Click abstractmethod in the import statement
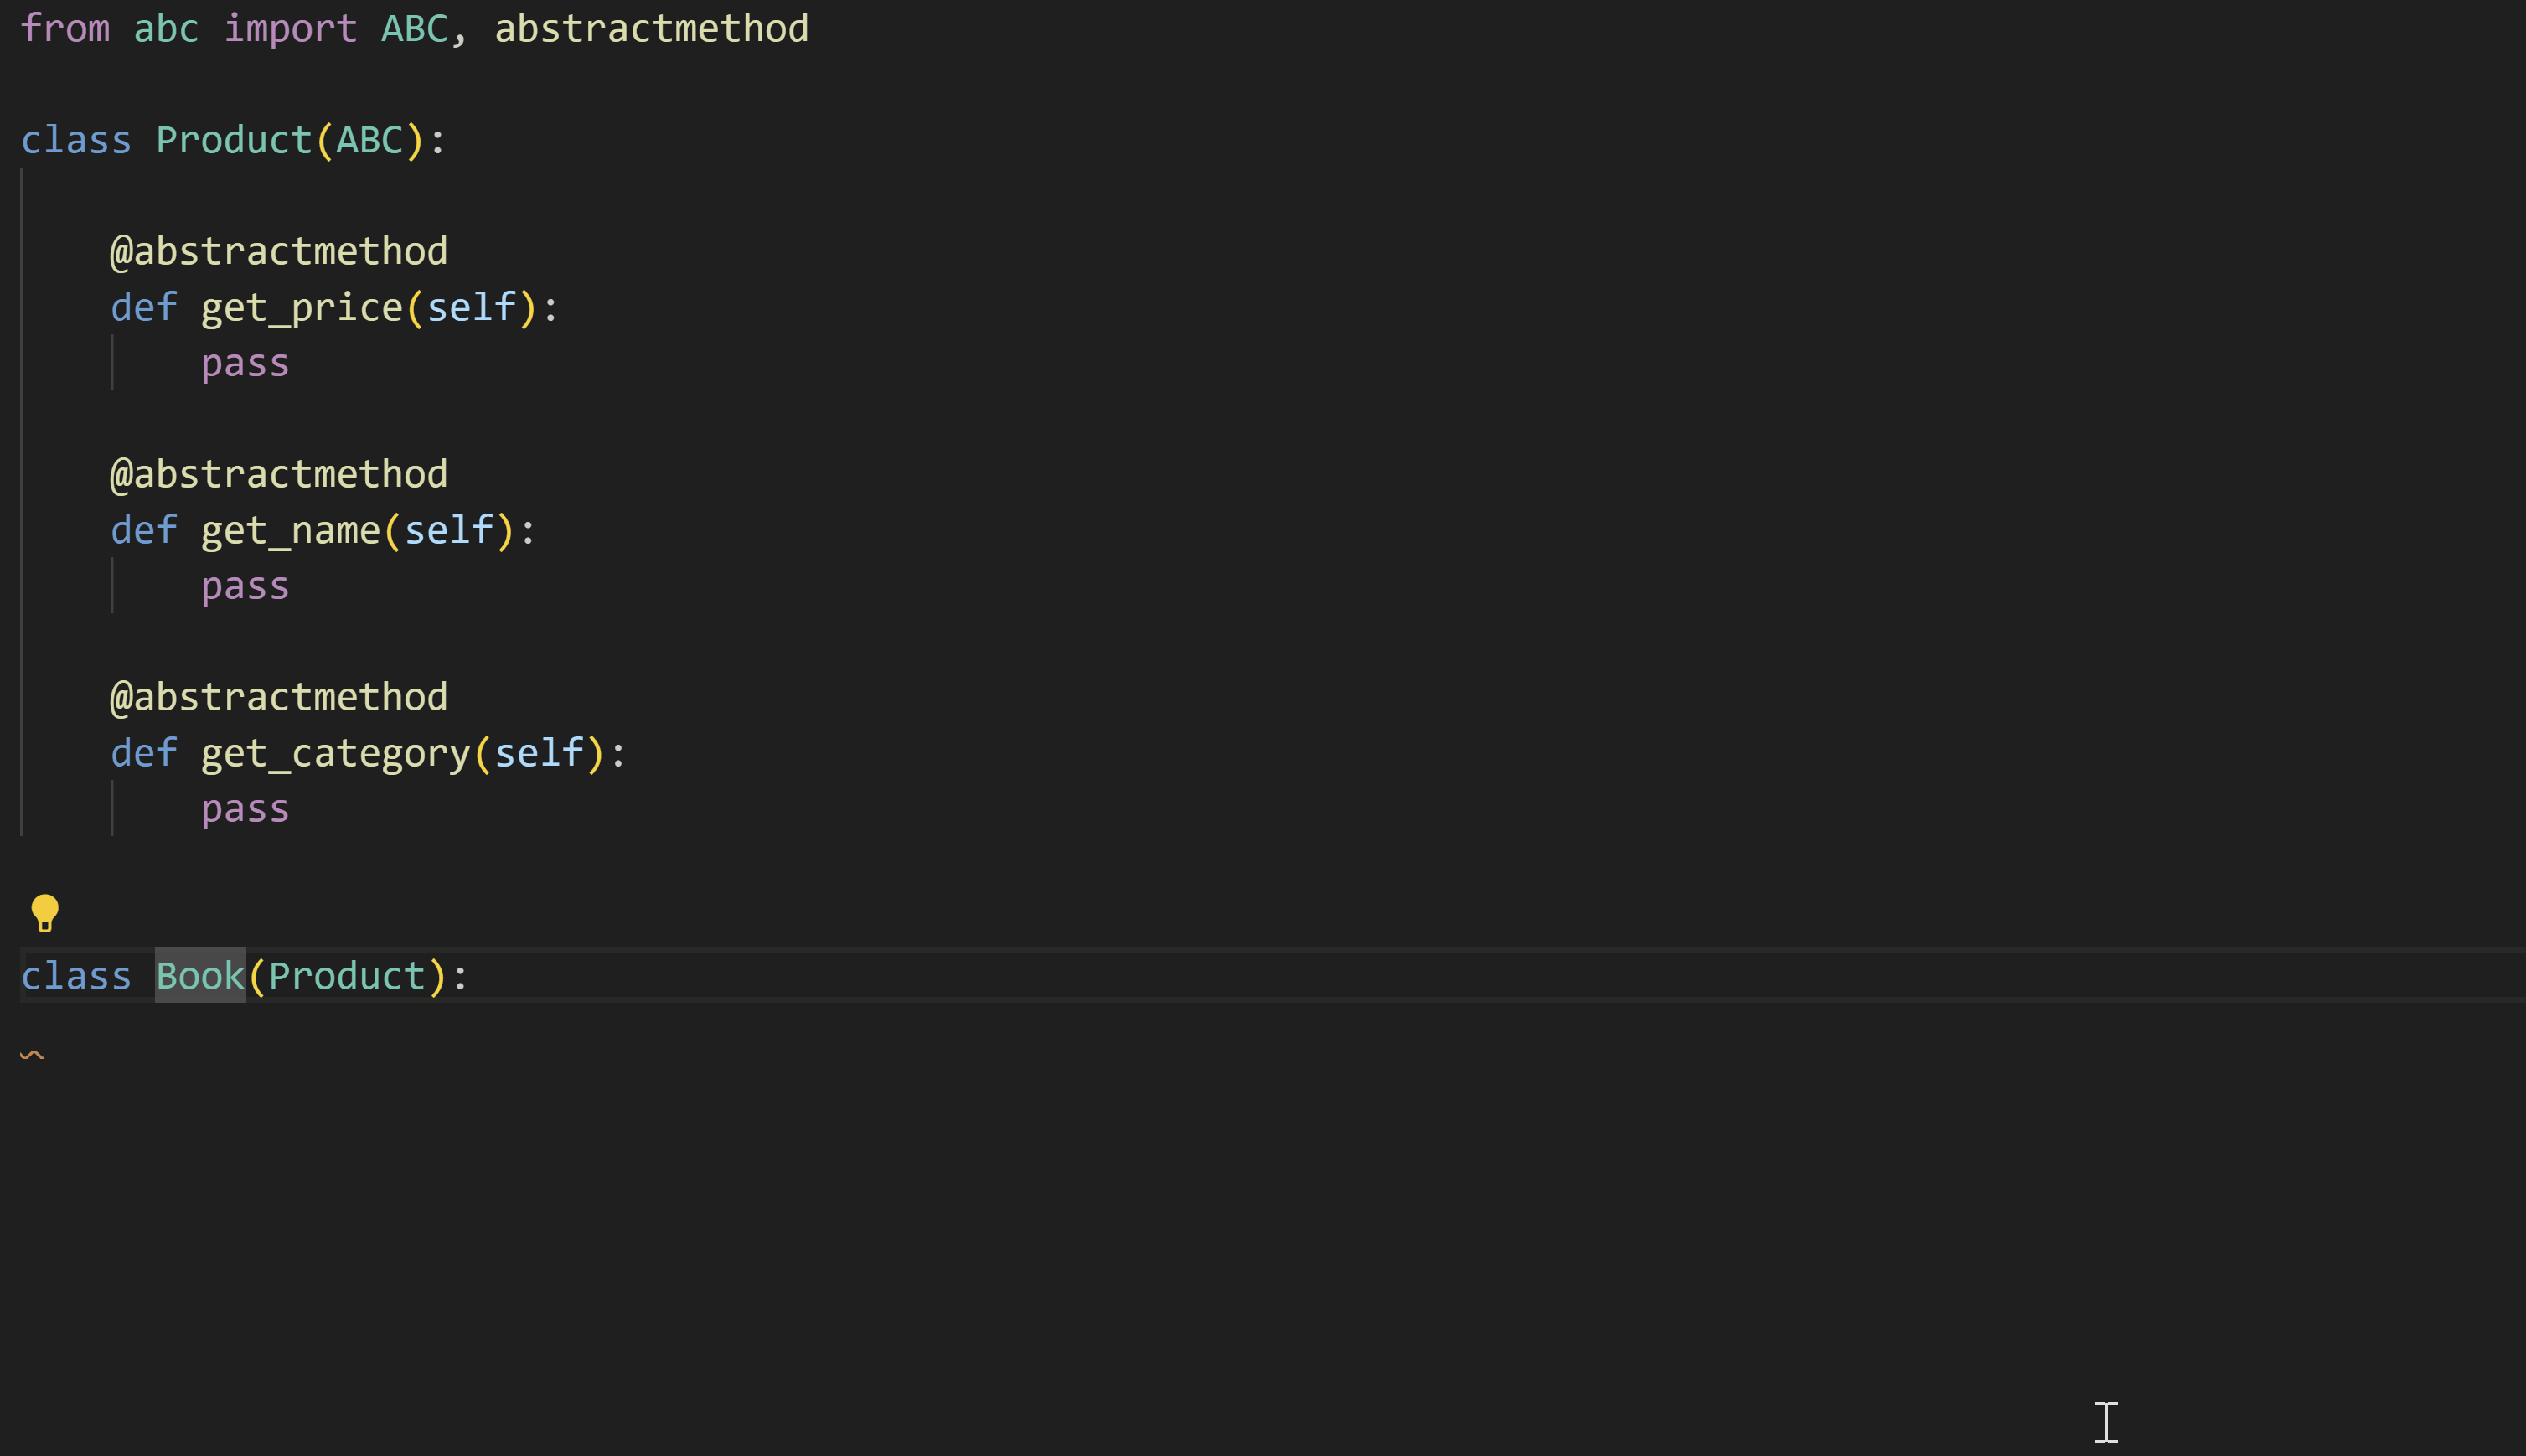Viewport: 2526px width, 1456px height. pos(651,28)
